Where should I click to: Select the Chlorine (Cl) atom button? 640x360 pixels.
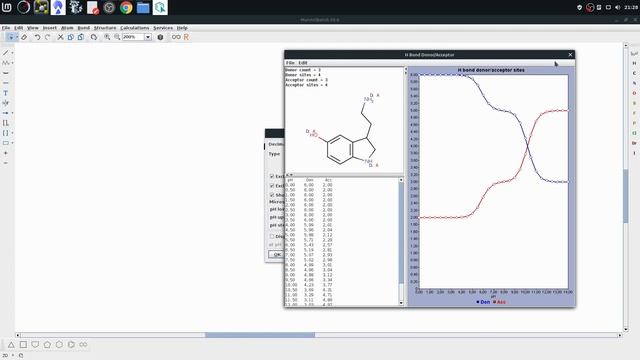pos(634,133)
